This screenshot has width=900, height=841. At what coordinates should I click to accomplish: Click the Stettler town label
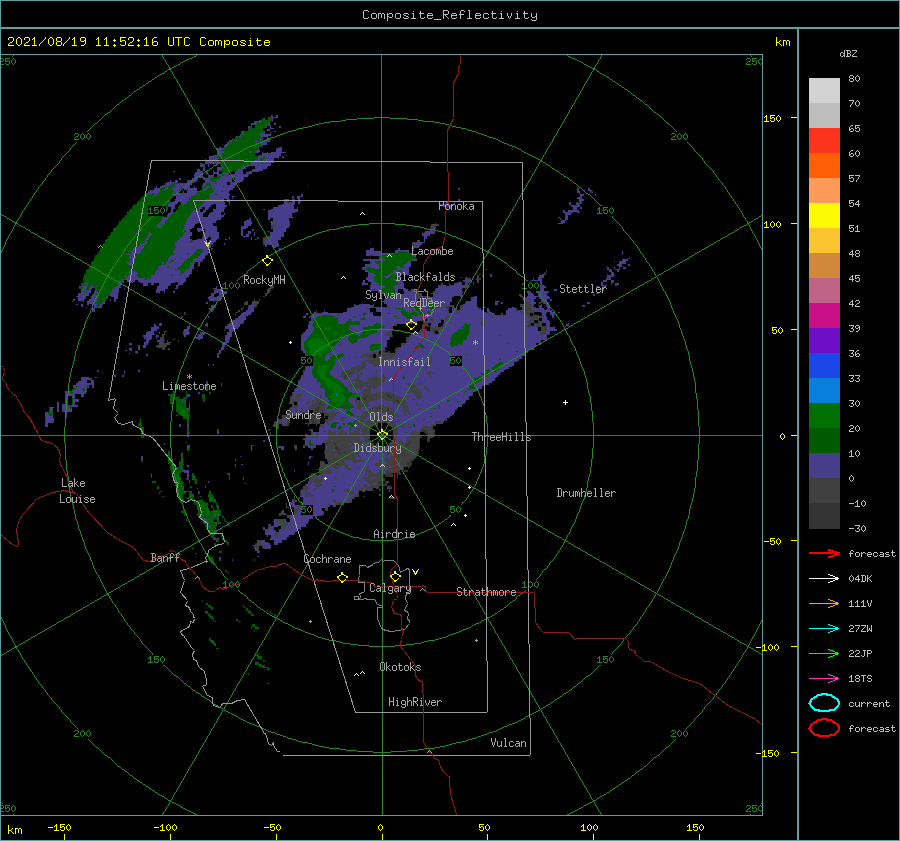click(583, 289)
